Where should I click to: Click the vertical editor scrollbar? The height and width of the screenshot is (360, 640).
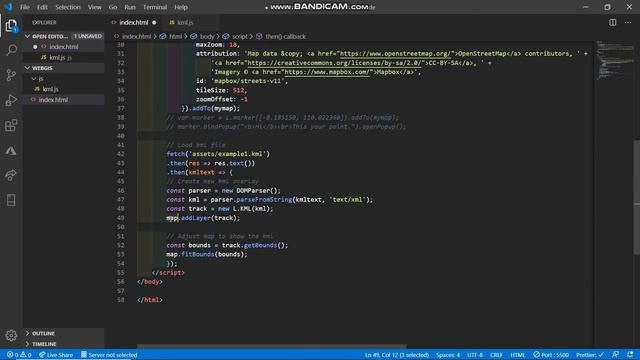[637, 197]
